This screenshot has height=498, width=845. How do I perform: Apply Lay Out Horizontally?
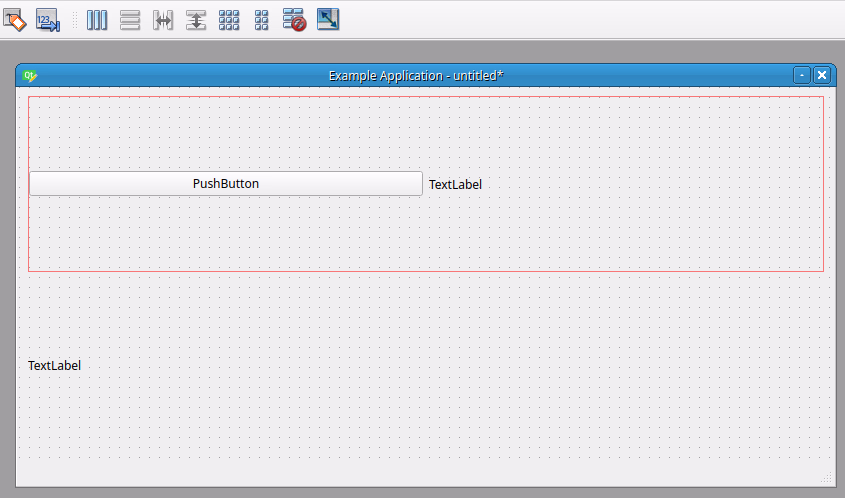[x=97, y=20]
